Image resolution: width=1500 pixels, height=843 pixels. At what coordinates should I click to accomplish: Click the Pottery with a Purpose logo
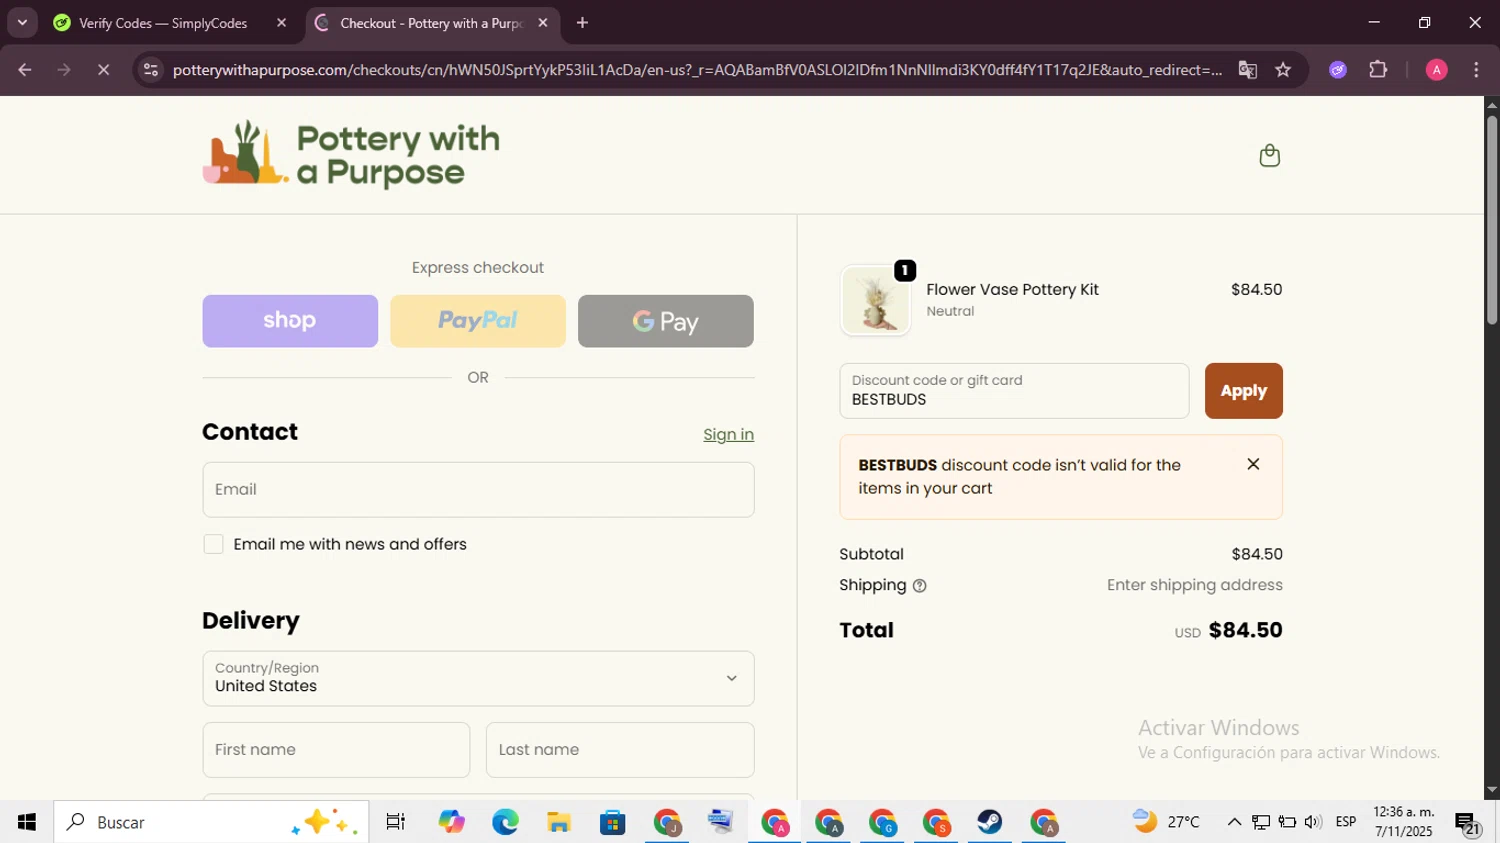pos(351,154)
